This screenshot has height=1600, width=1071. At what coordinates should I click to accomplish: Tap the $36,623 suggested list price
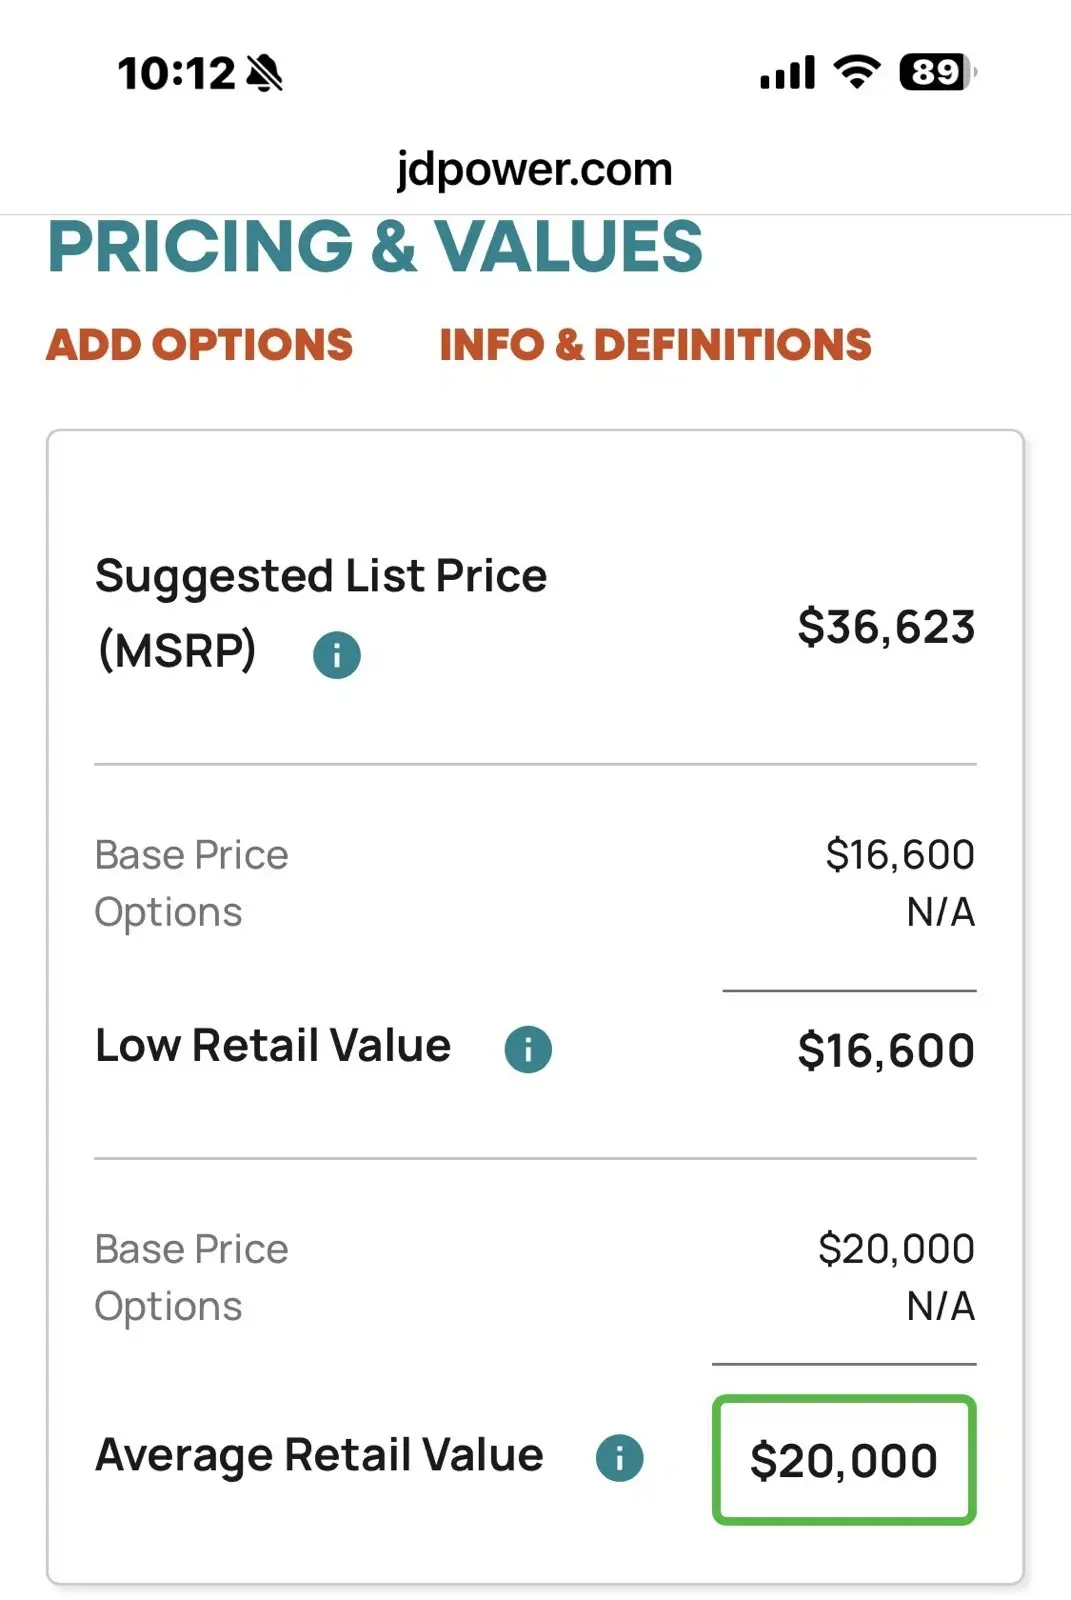(x=886, y=627)
